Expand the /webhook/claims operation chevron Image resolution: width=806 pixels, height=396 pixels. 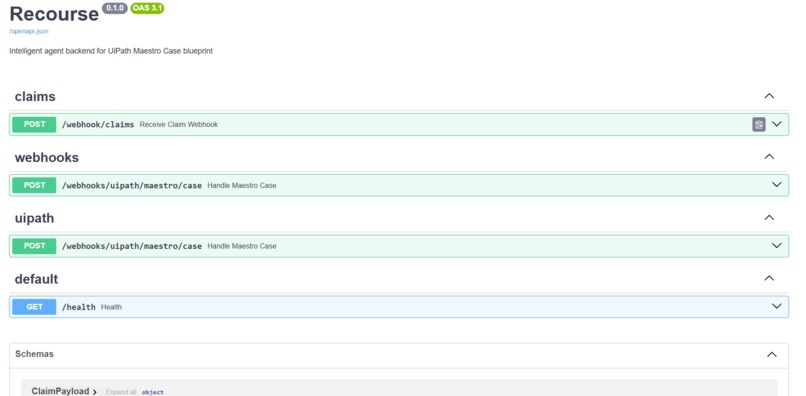pos(777,124)
